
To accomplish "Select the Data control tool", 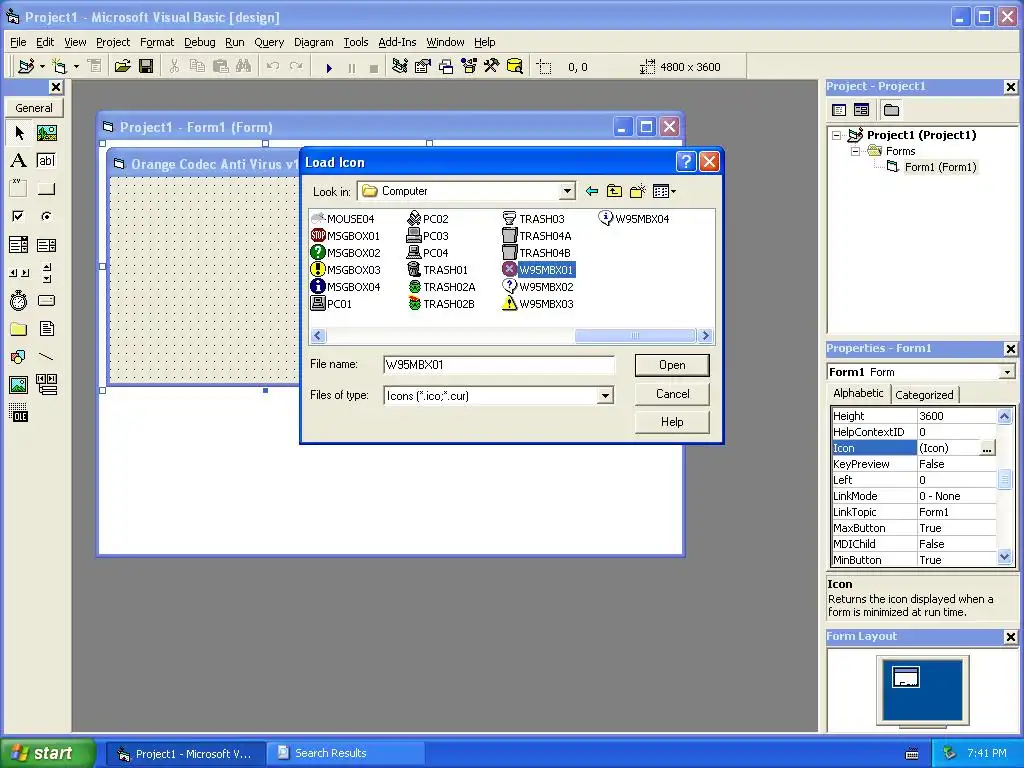I will [46, 385].
